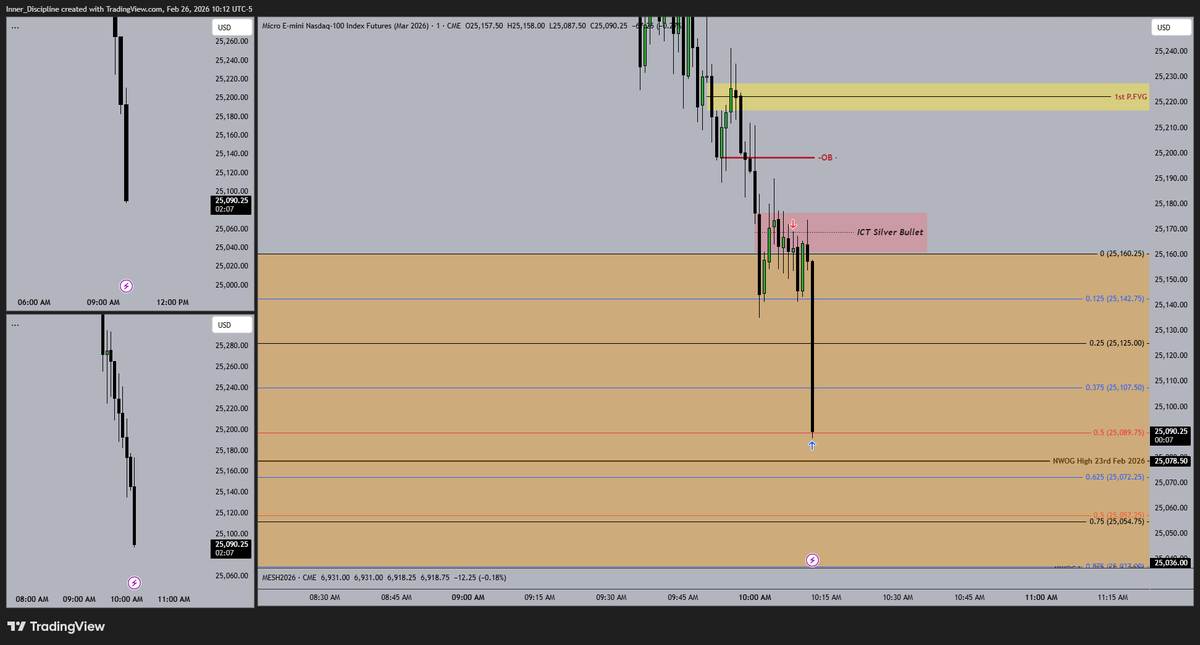Toggle USD display on the bottom-left panel's price axis
Image resolution: width=1200 pixels, height=645 pixels.
click(231, 324)
